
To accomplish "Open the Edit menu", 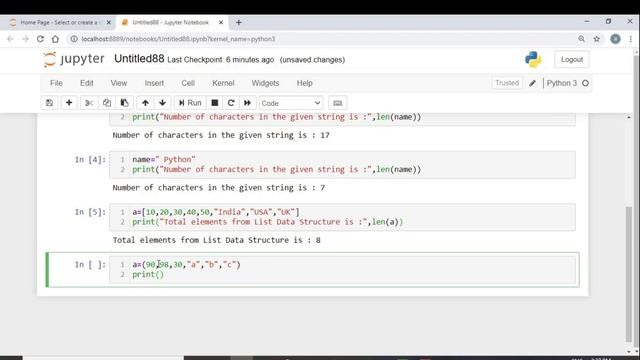I will click(87, 83).
